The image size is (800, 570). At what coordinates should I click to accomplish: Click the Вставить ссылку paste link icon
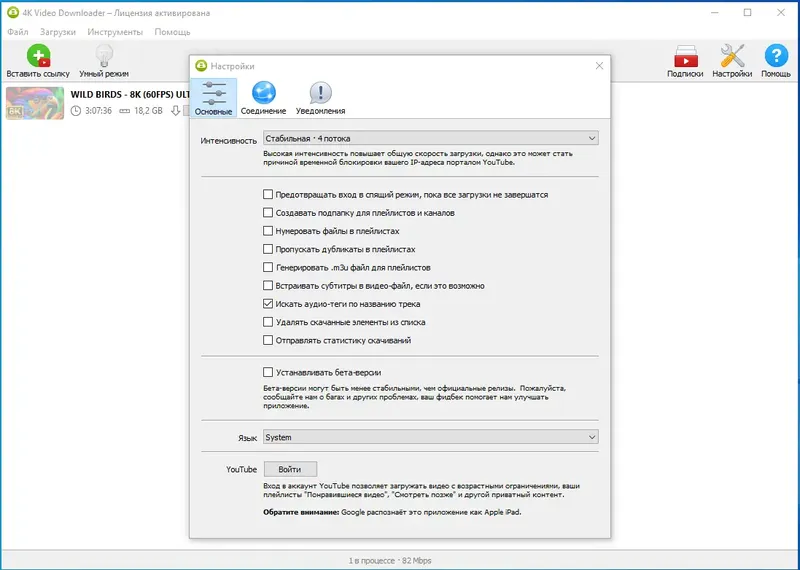(x=38, y=56)
